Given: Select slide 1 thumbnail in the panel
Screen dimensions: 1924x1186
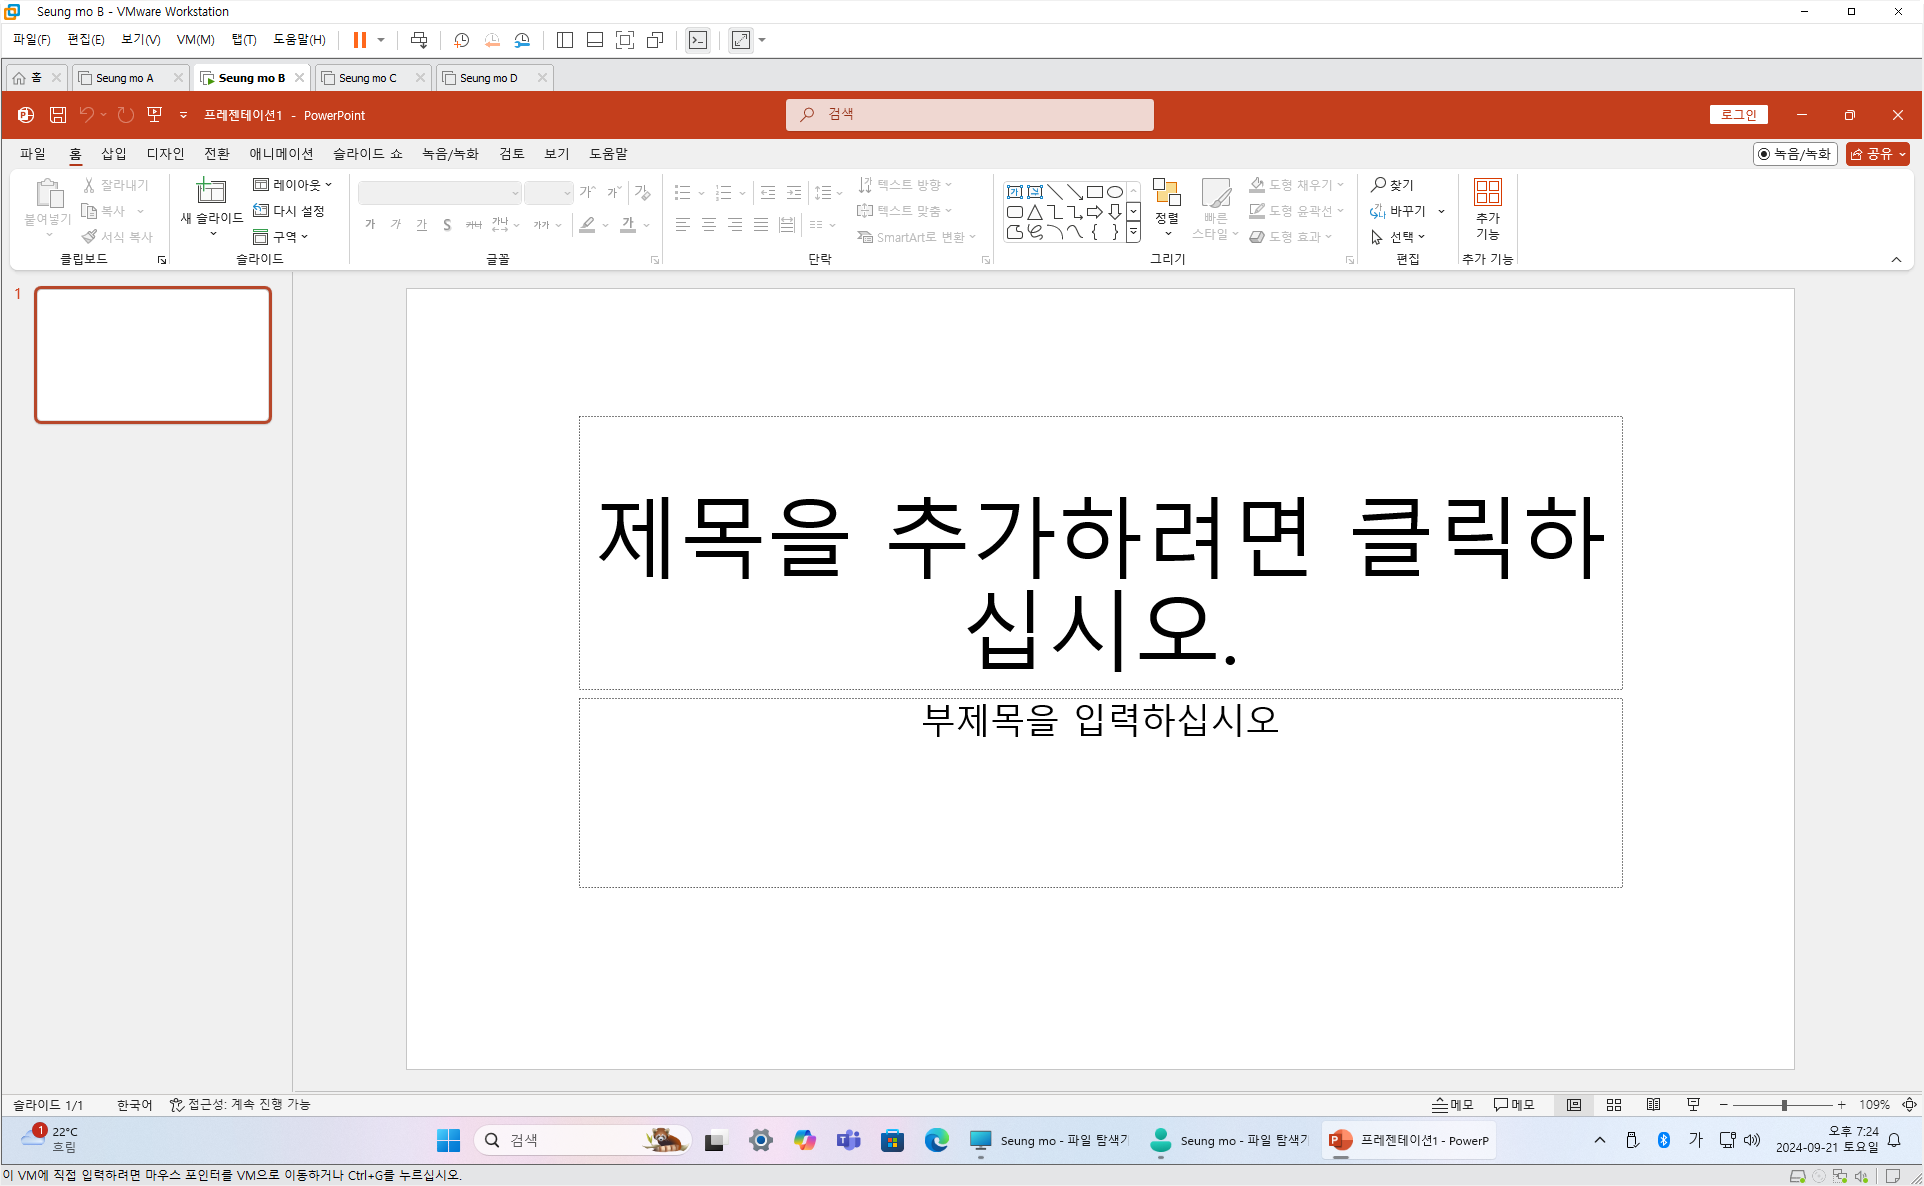Looking at the screenshot, I should click(153, 355).
